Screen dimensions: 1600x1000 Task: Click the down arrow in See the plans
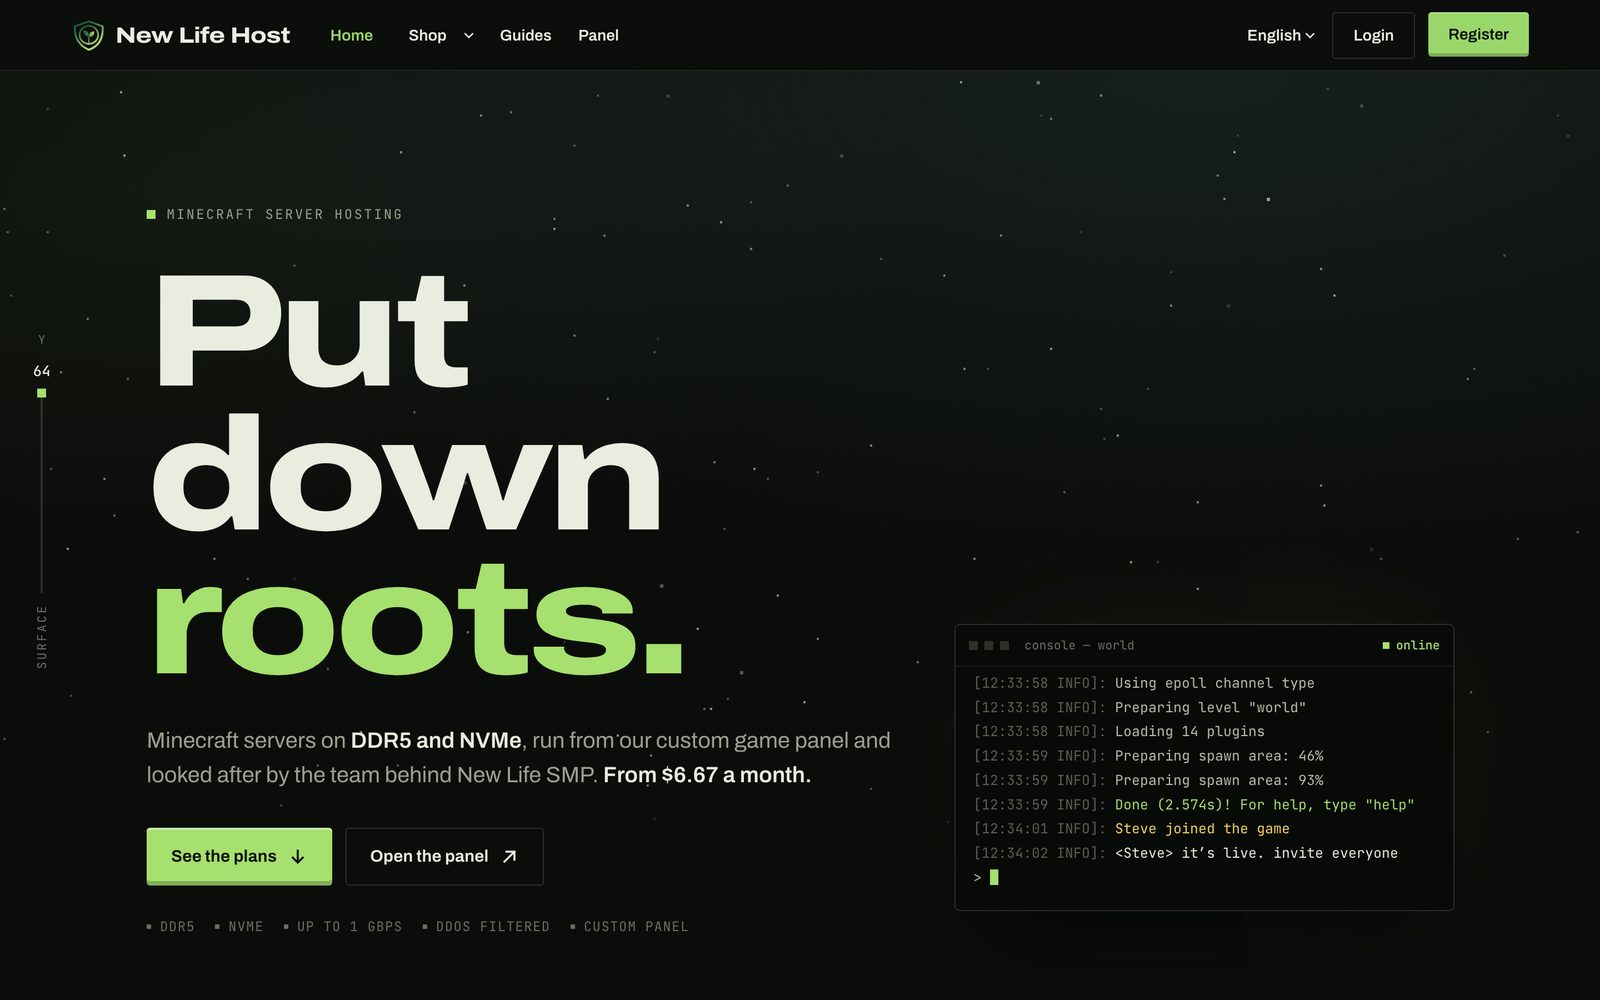coord(298,857)
